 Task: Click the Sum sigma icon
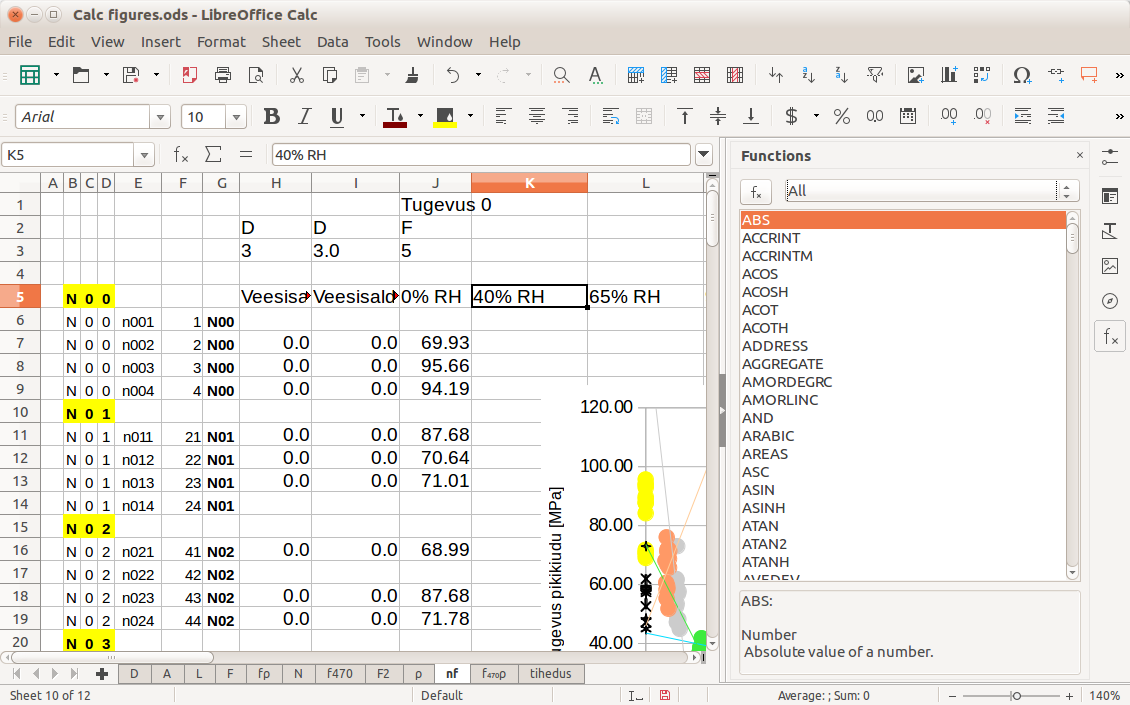(213, 155)
